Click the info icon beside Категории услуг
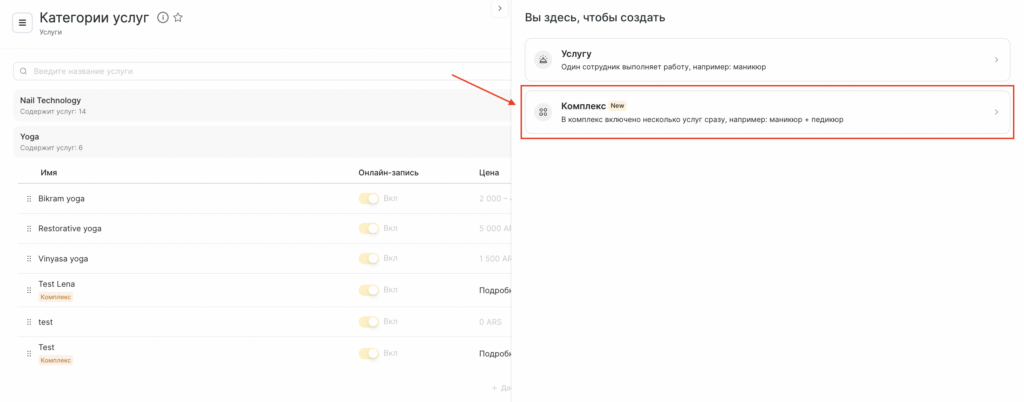Viewport: 1024px width, 402px height. pyautogui.click(x=163, y=17)
